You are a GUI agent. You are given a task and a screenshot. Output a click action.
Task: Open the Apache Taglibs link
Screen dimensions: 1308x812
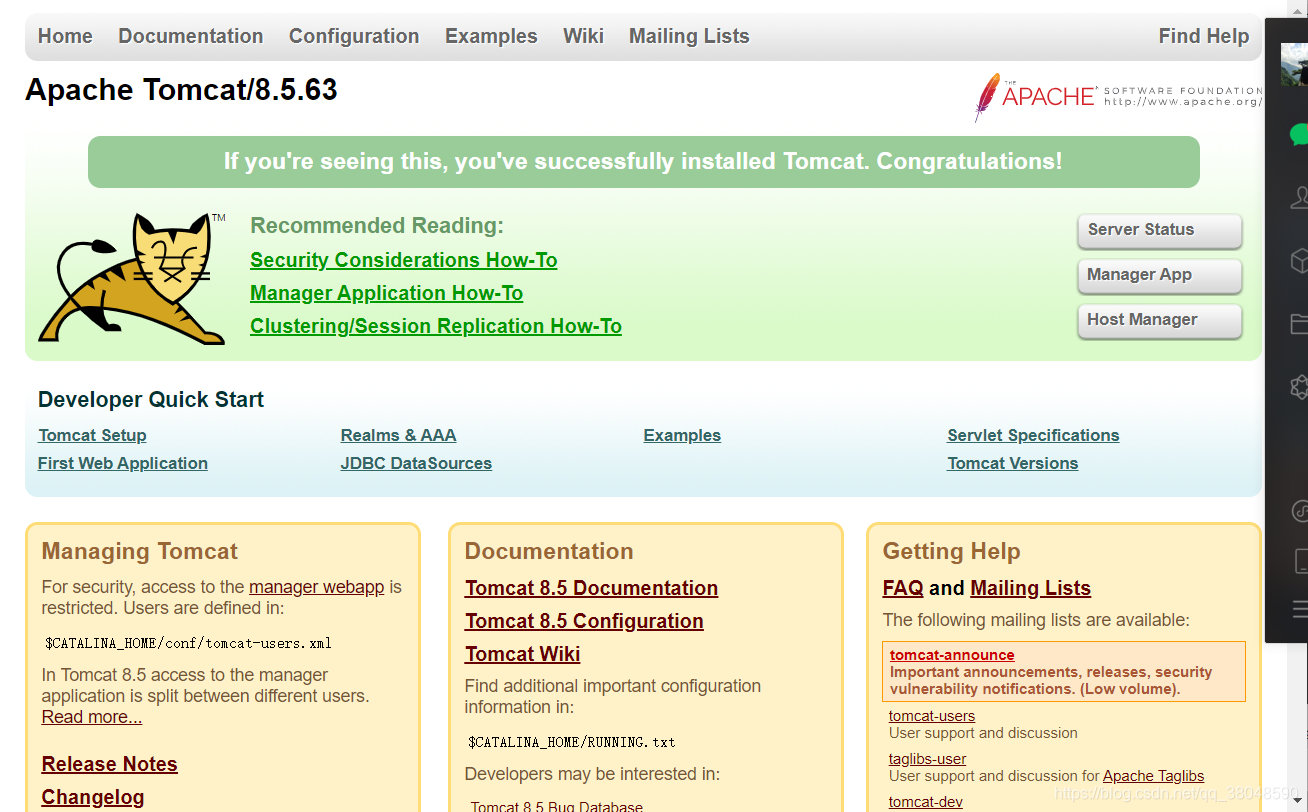tap(1154, 776)
